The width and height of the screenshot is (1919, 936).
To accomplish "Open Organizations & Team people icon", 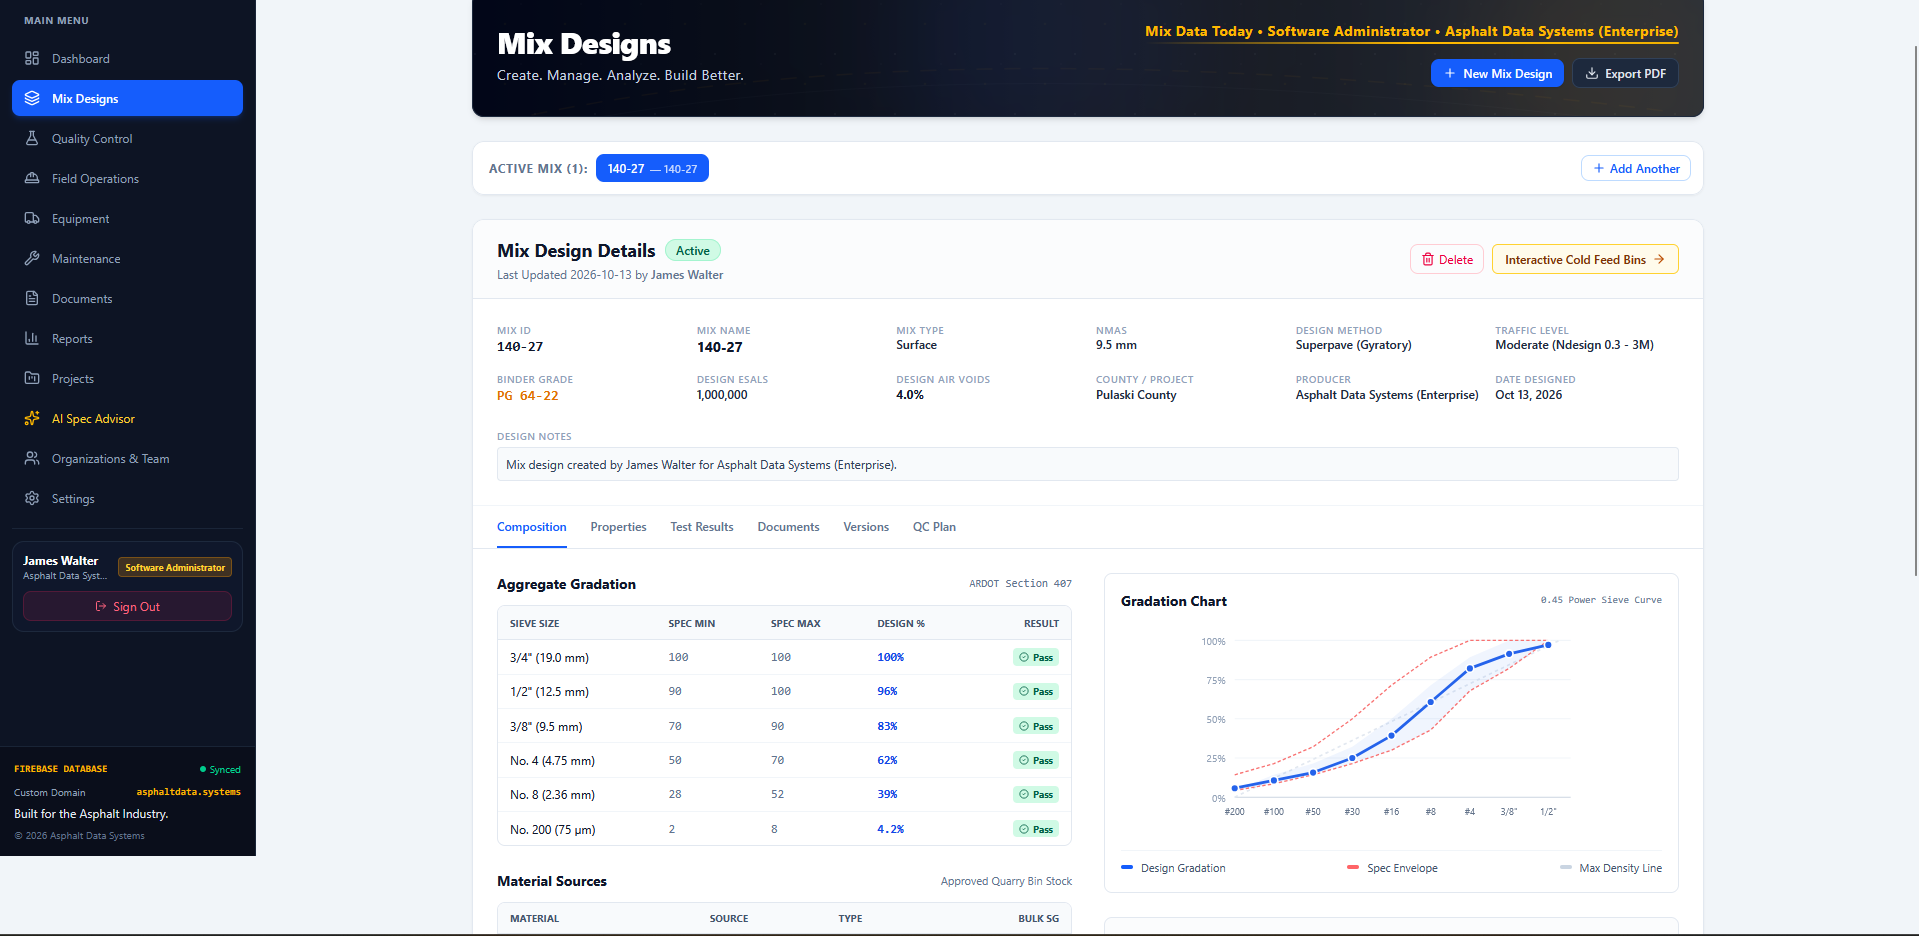I will coord(32,458).
